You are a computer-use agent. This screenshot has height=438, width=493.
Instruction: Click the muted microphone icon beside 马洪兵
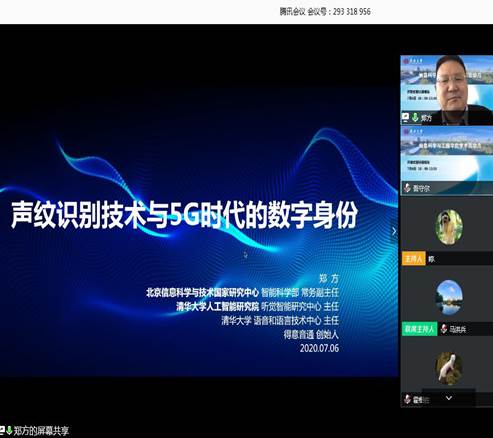pyautogui.click(x=444, y=329)
